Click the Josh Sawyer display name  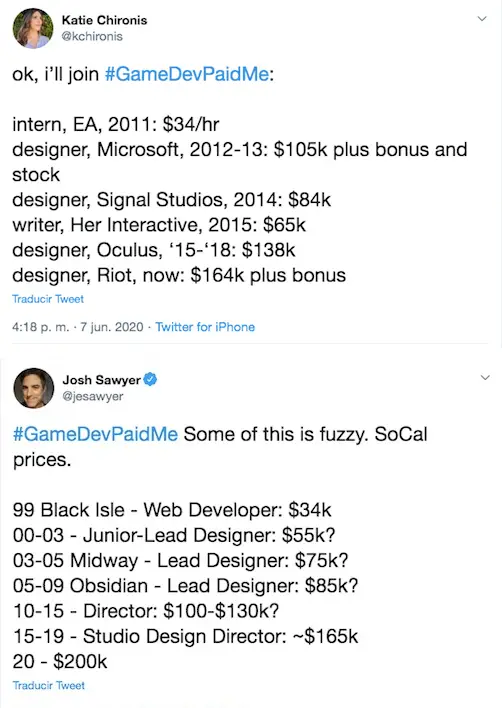click(102, 380)
